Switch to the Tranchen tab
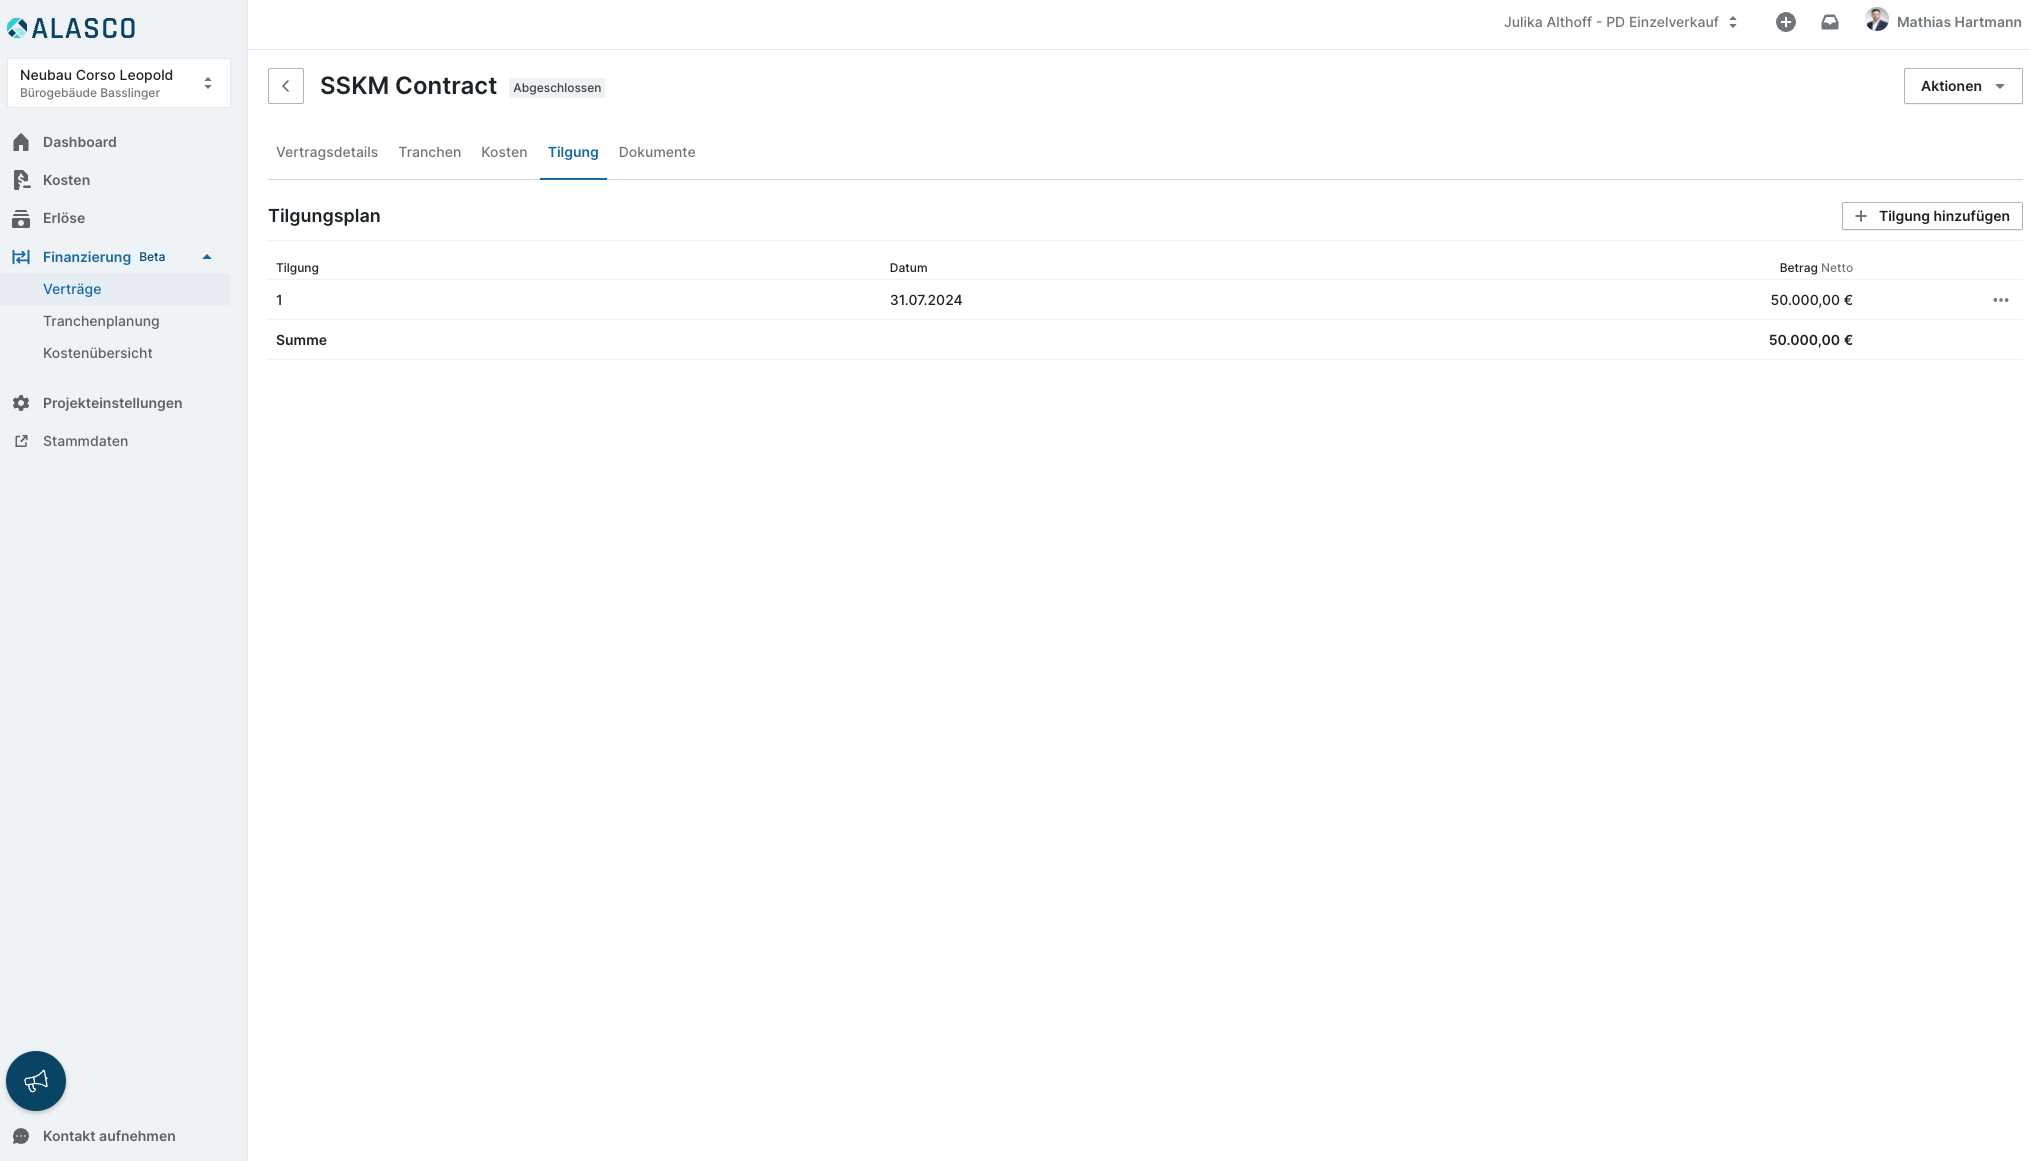 click(x=429, y=152)
